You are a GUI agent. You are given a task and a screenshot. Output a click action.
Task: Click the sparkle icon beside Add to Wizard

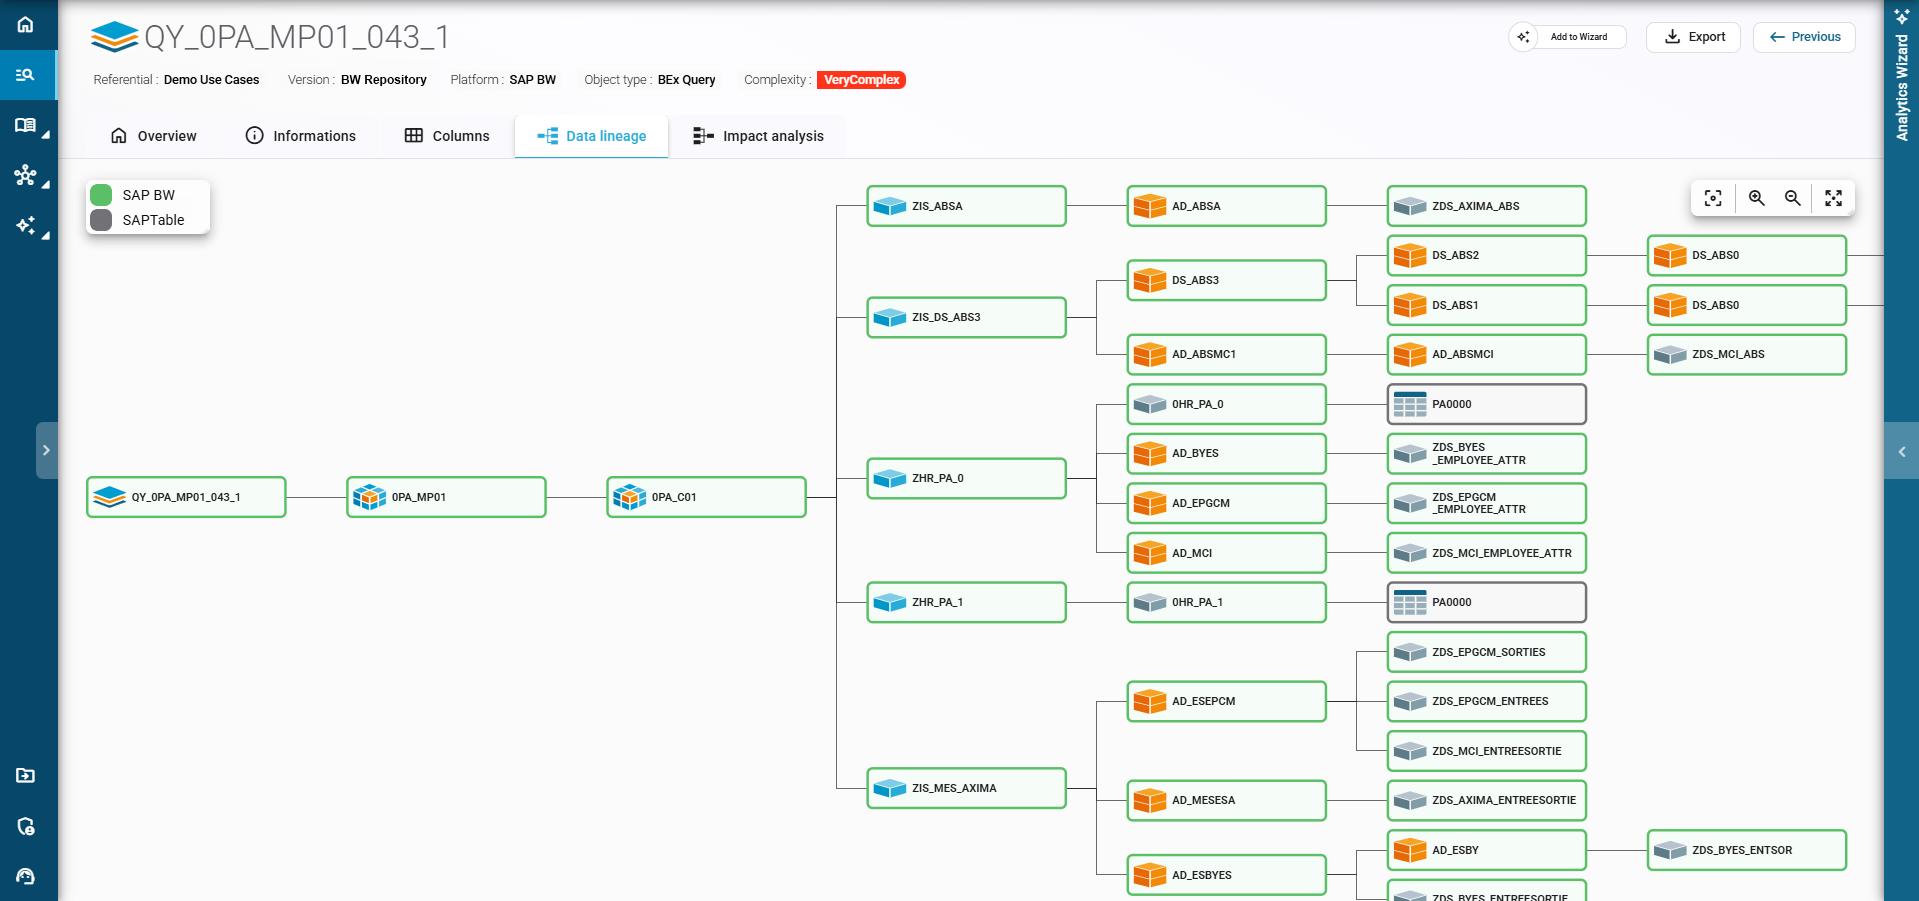tap(1523, 37)
